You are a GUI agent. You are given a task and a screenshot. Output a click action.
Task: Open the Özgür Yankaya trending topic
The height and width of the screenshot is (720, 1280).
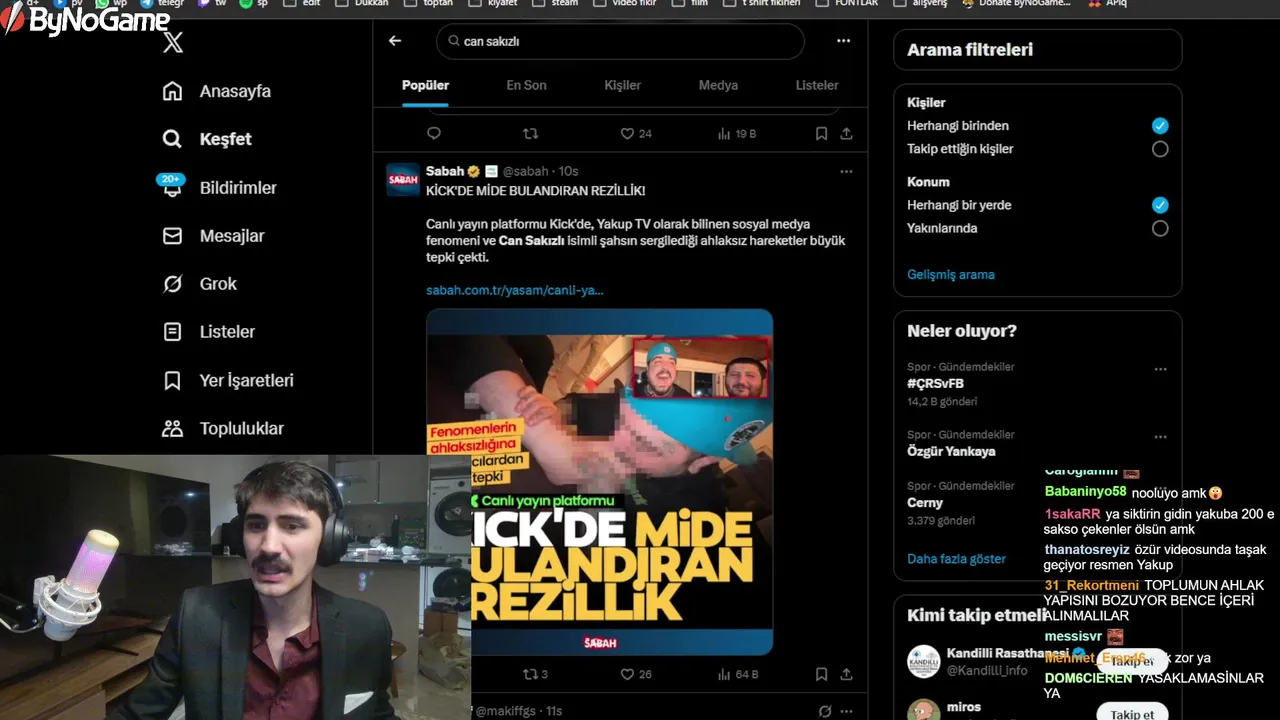click(x=951, y=451)
